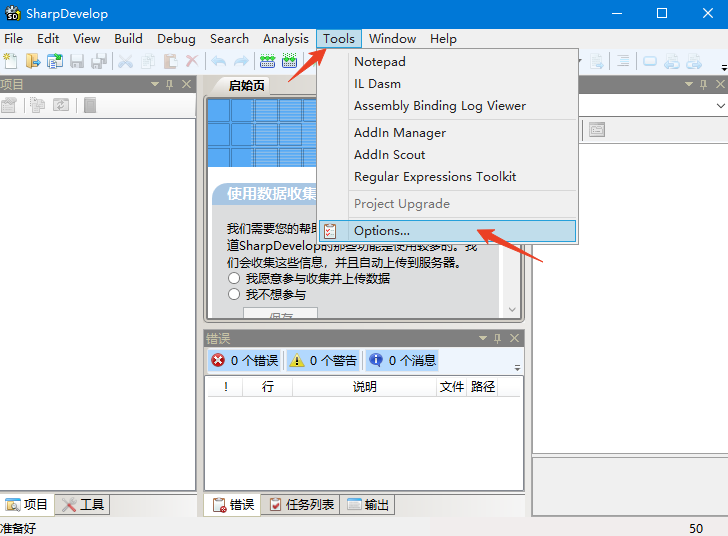
Task: Click the red X Delete icon
Action: (x=192, y=61)
